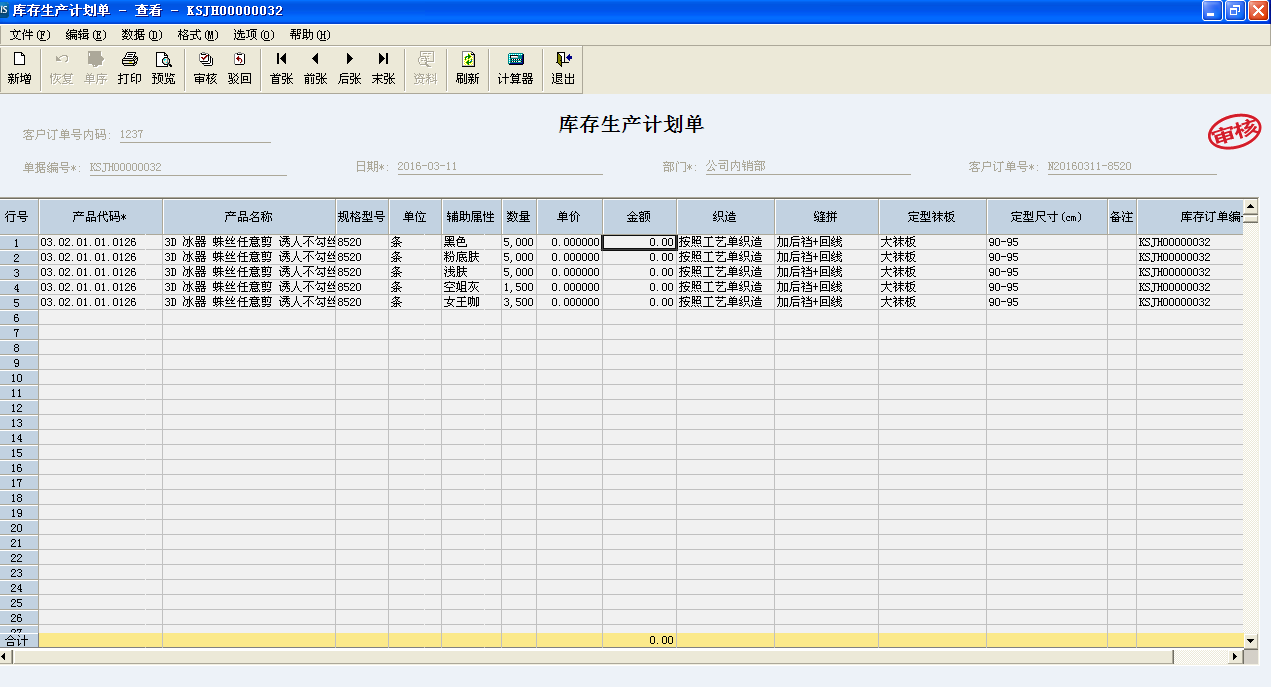Click the 定型尺寸 cell in 空姐灰 row
The width and height of the screenshot is (1271, 687).
(x=1047, y=287)
